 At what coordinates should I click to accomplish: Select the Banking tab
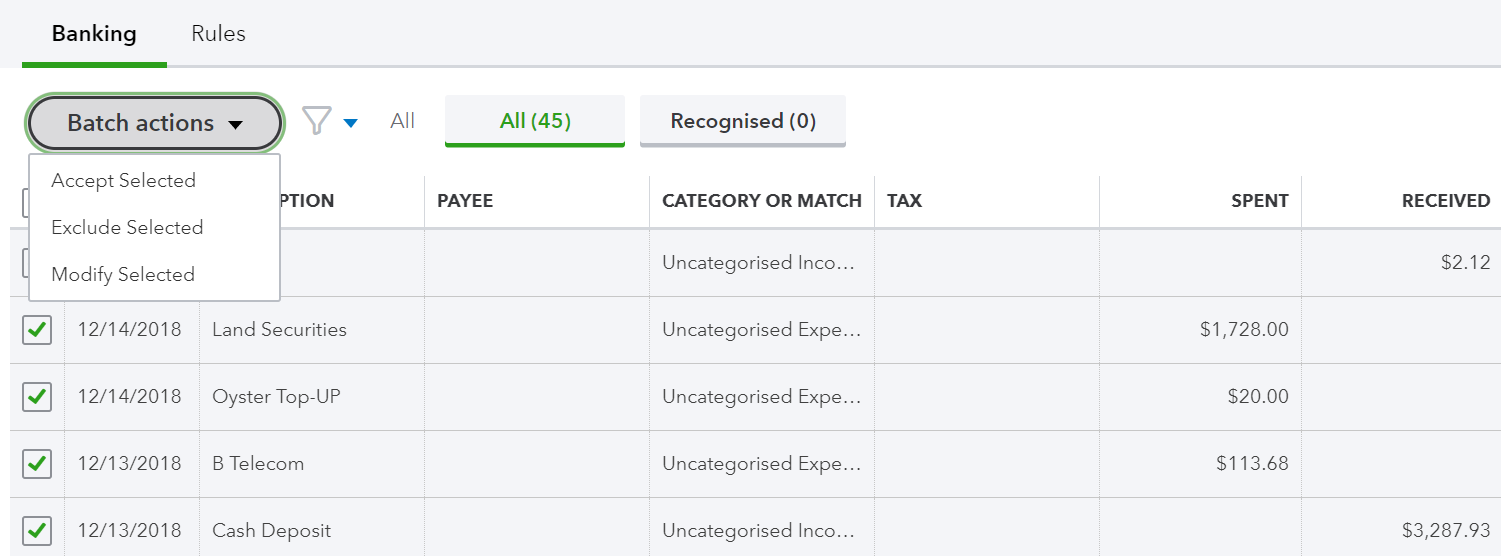coord(94,34)
